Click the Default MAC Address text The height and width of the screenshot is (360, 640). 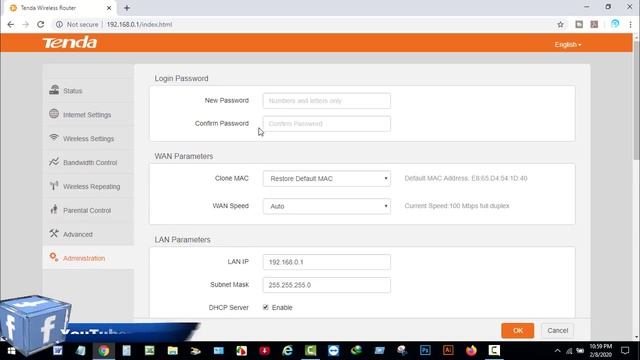pyautogui.click(x=466, y=178)
